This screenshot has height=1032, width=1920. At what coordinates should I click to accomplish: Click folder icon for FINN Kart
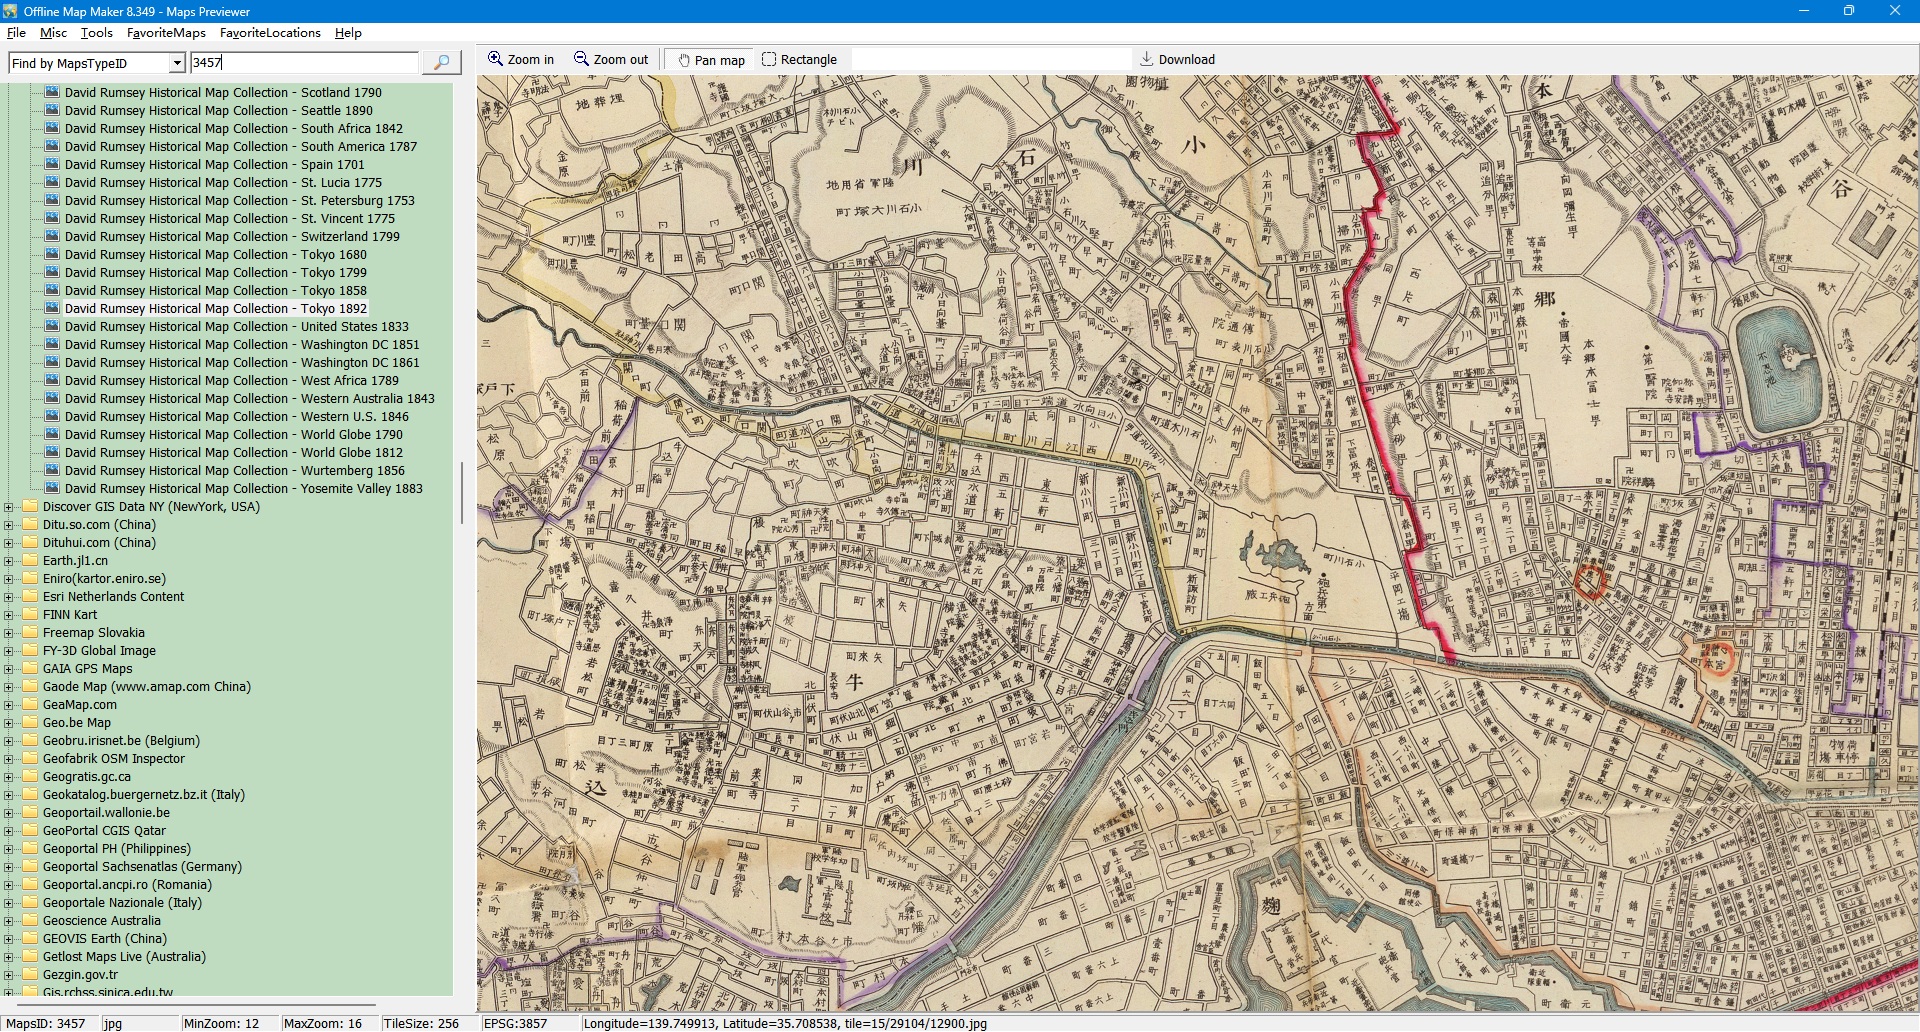(30, 615)
